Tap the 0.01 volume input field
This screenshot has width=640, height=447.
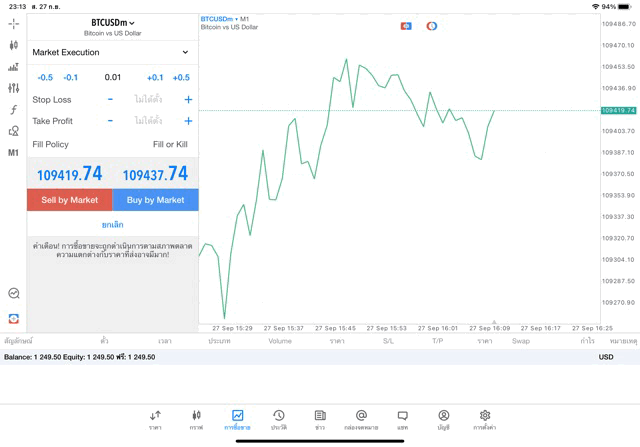[x=112, y=77]
